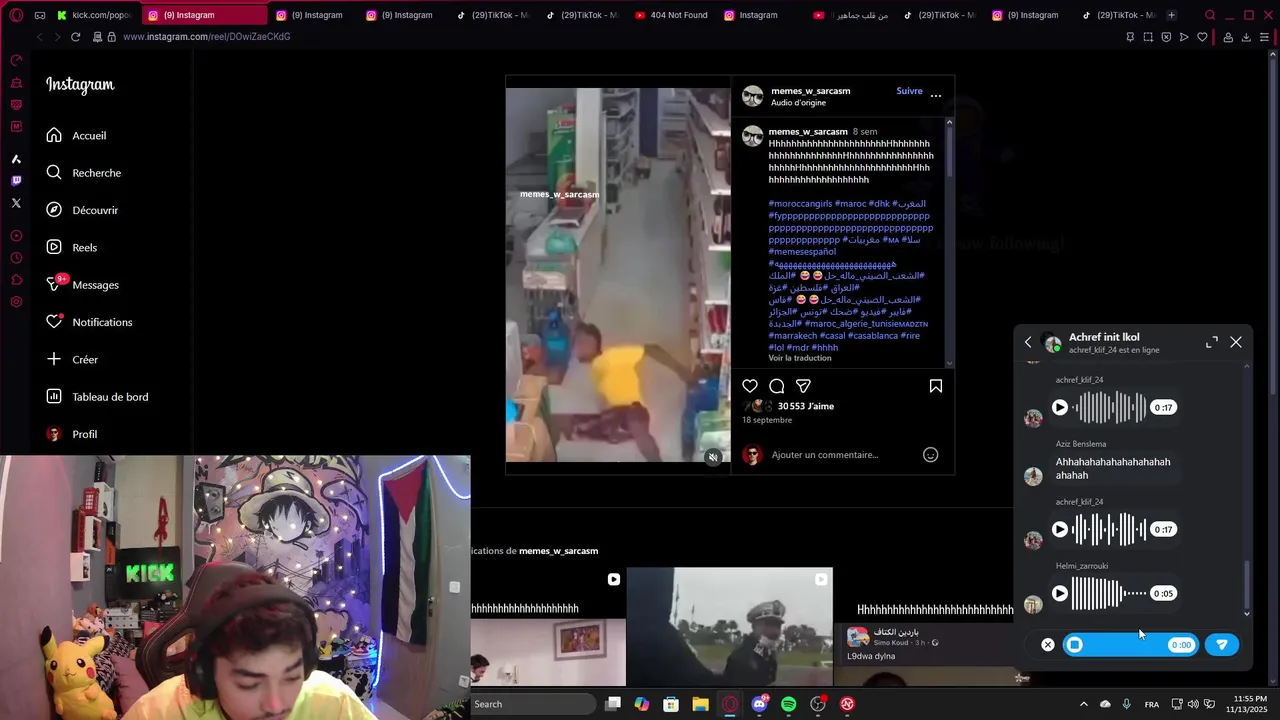Send the recorded voice message
Viewport: 1280px width, 720px height.
[1222, 645]
